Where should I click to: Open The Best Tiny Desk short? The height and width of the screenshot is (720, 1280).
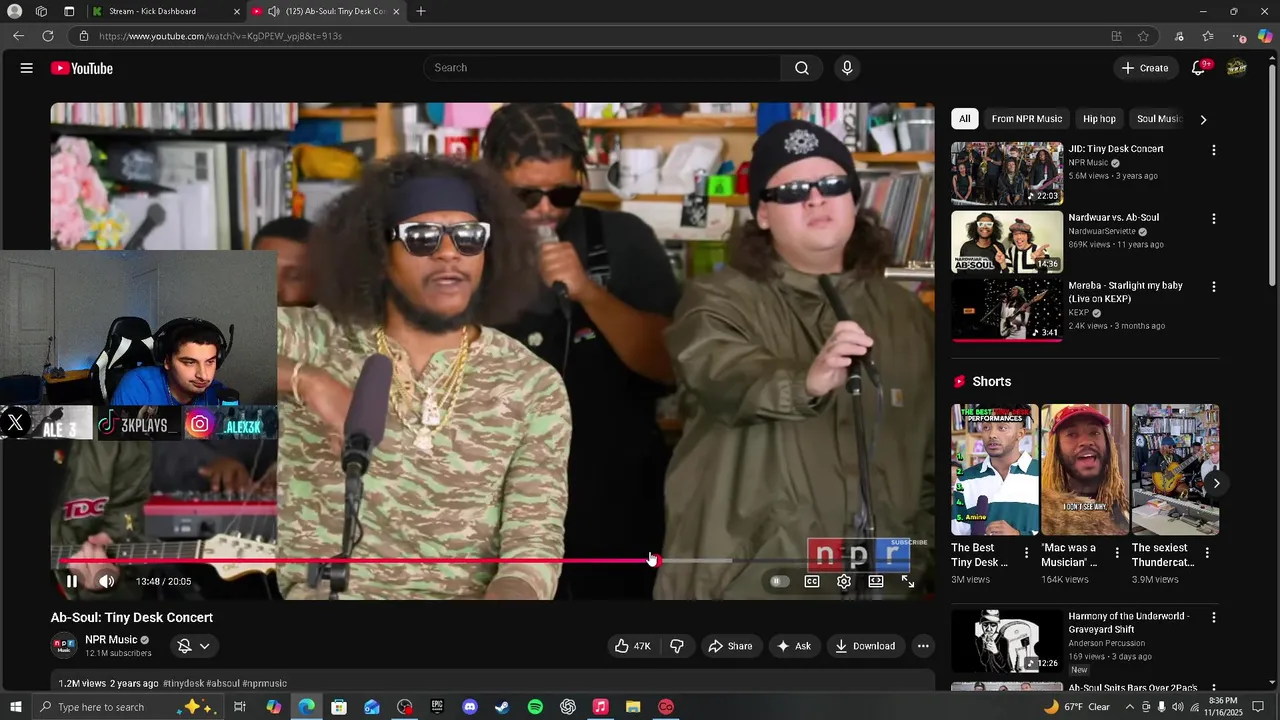click(x=995, y=470)
